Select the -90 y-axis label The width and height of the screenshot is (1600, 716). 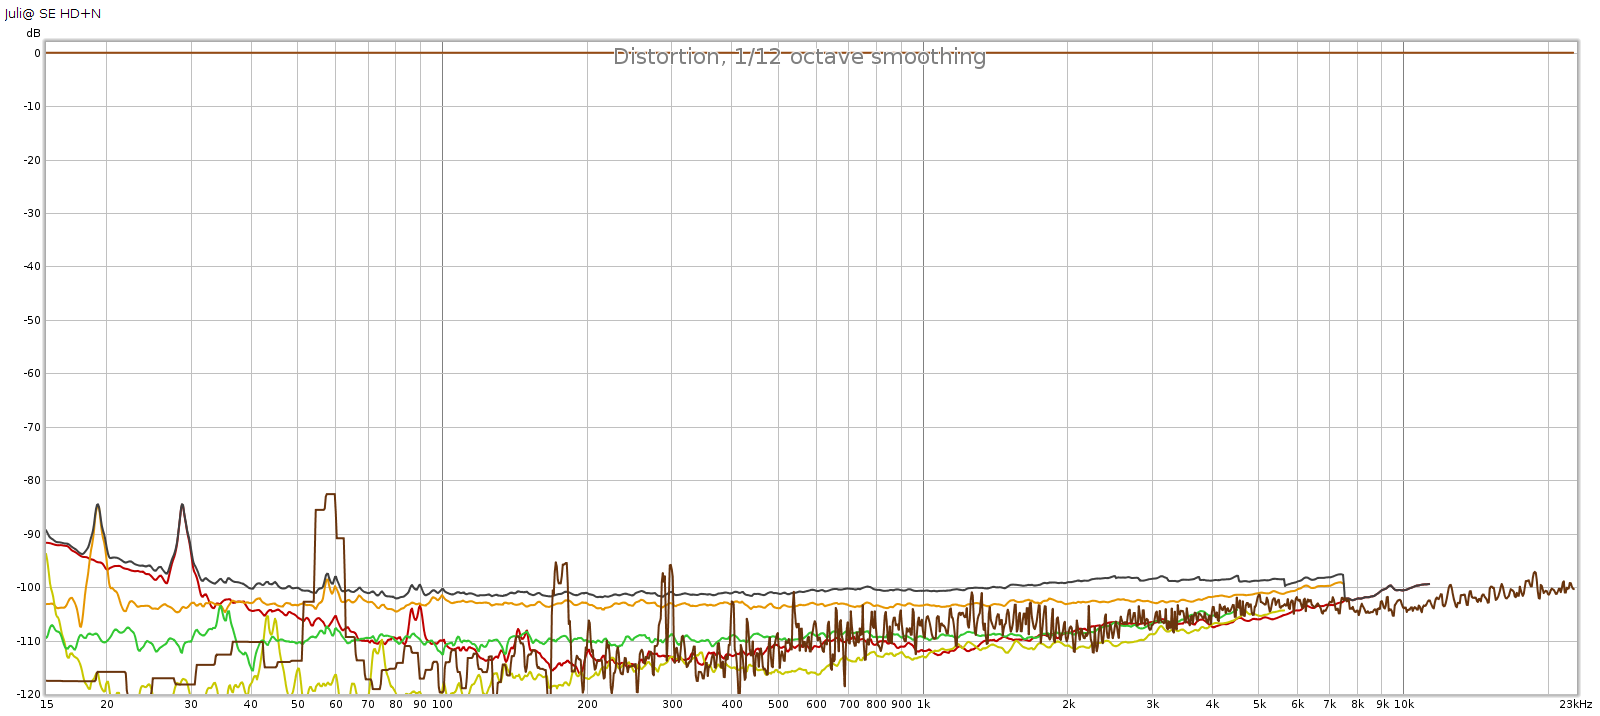point(32,534)
